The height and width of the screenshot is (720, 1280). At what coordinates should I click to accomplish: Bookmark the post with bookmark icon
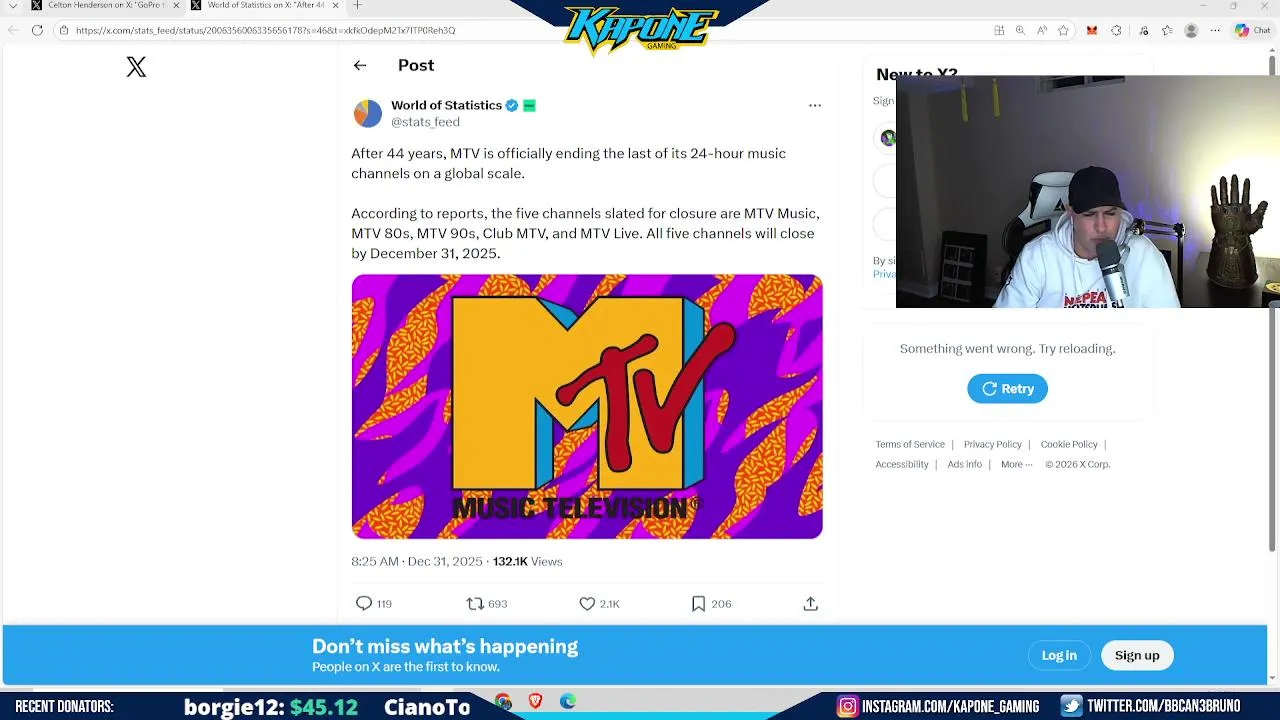coord(699,603)
